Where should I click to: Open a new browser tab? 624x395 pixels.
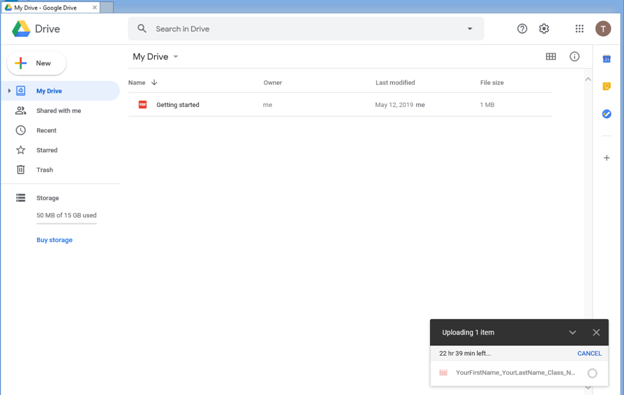point(107,8)
